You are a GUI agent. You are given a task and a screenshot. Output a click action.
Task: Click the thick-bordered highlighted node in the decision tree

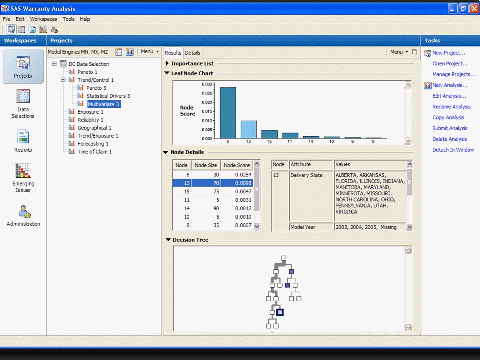point(280,312)
